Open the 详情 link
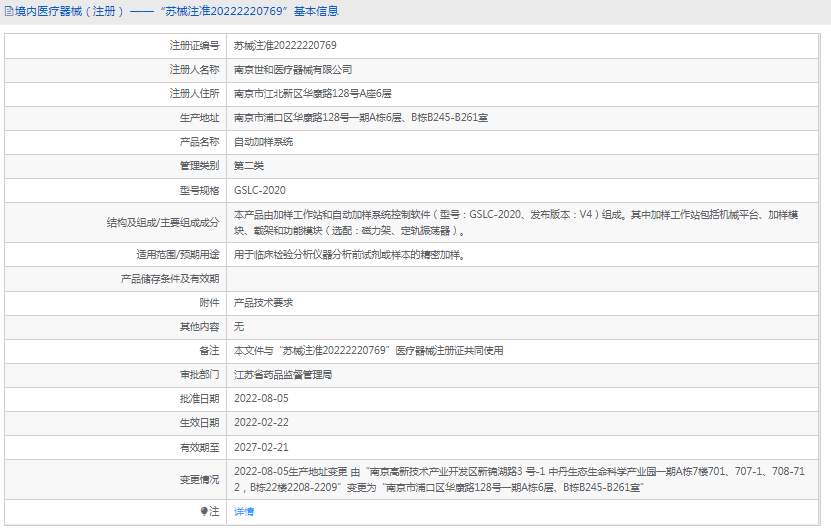Image resolution: width=831 pixels, height=531 pixels. tap(244, 511)
